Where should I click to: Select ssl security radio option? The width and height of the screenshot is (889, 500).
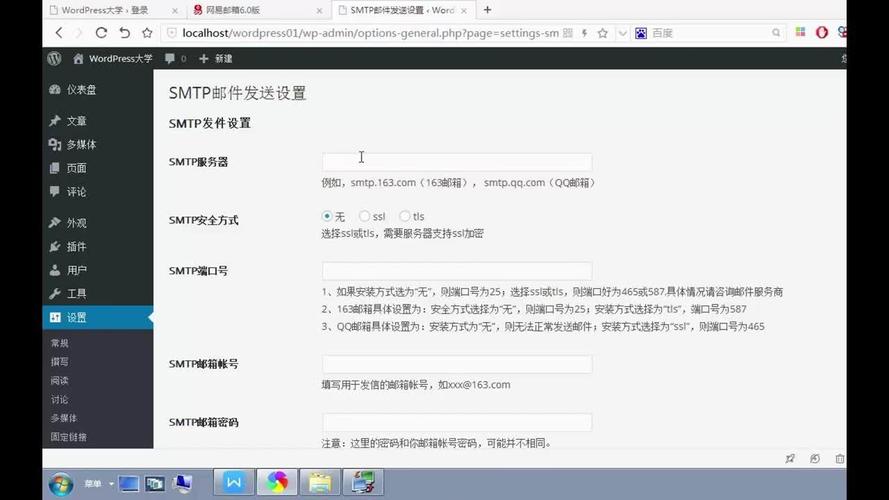pyautogui.click(x=365, y=216)
